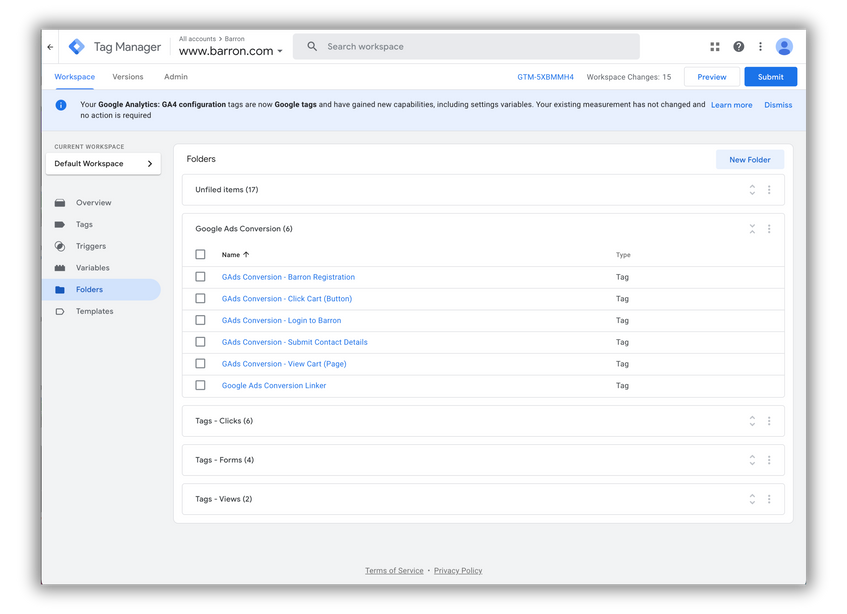Click the All accounts breadcrumb
Screen dimensions: 847x614
(197, 39)
